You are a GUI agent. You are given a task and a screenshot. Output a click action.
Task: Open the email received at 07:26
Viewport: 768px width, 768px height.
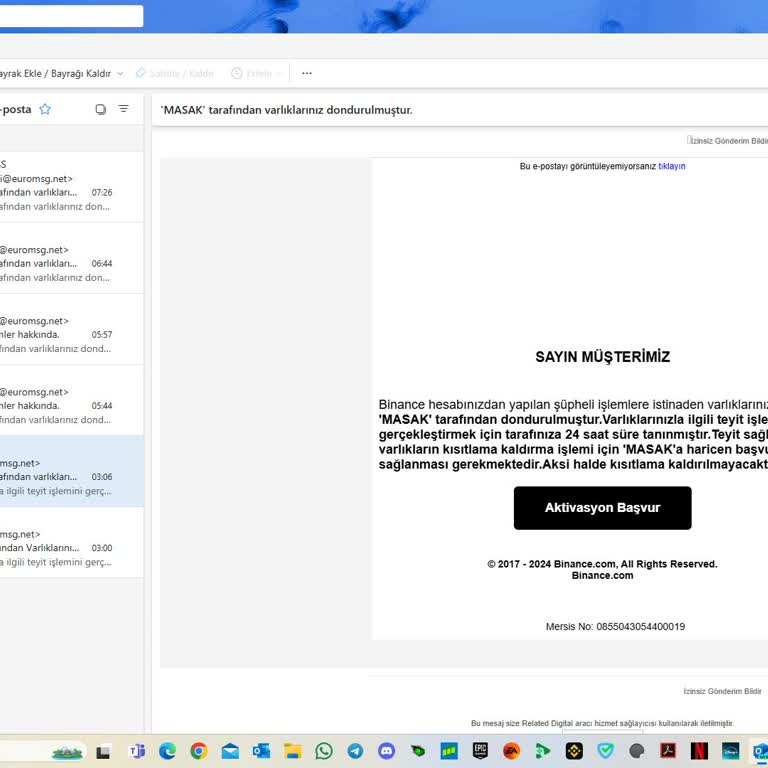pyautogui.click(x=60, y=186)
